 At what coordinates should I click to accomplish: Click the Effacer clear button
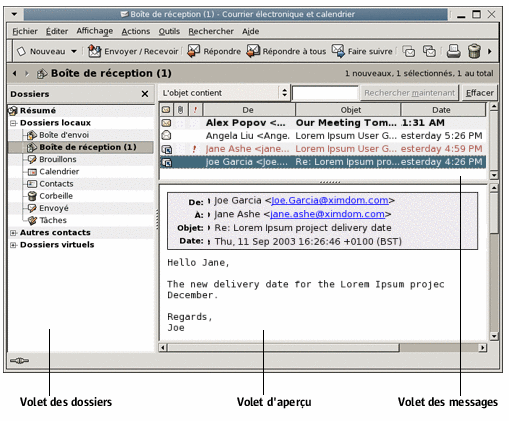coord(479,93)
